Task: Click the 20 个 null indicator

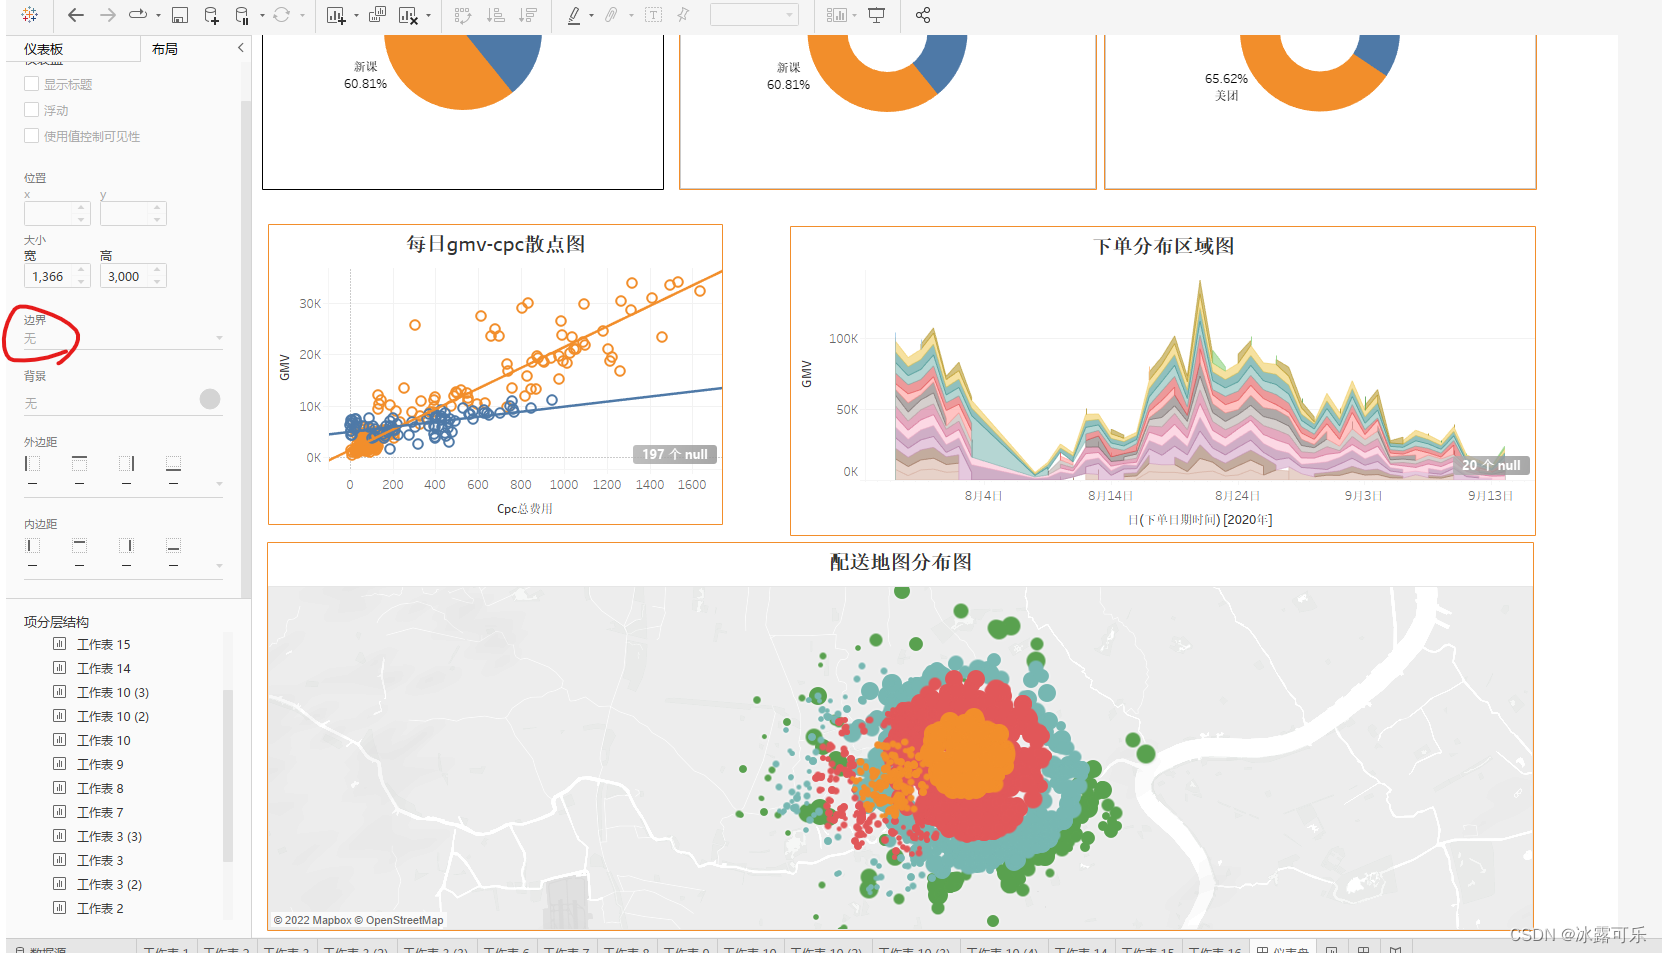Action: pos(1491,465)
